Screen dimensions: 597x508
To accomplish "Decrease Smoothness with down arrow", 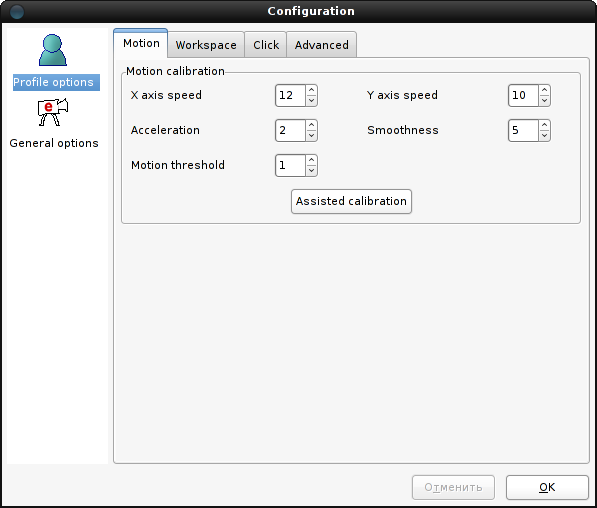I will [544, 136].
